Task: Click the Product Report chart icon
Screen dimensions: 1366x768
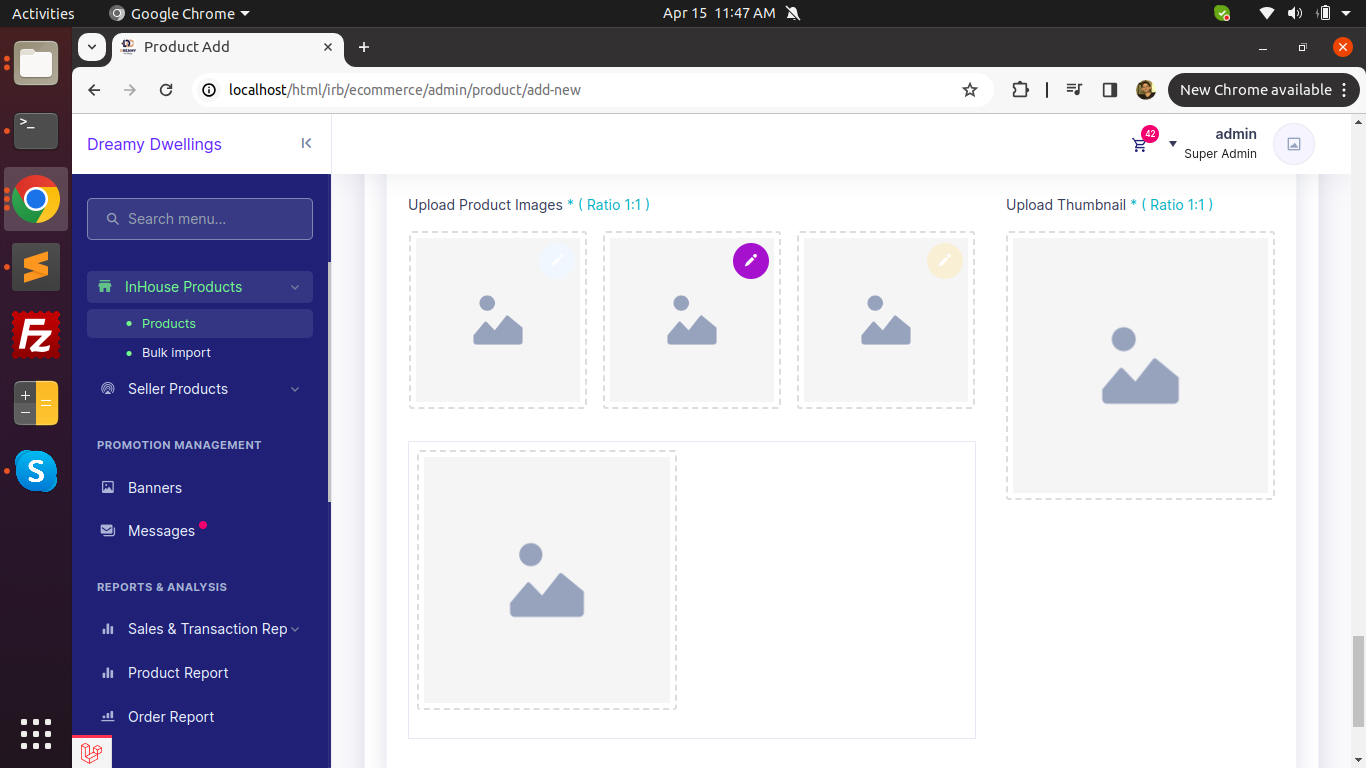Action: [108, 673]
